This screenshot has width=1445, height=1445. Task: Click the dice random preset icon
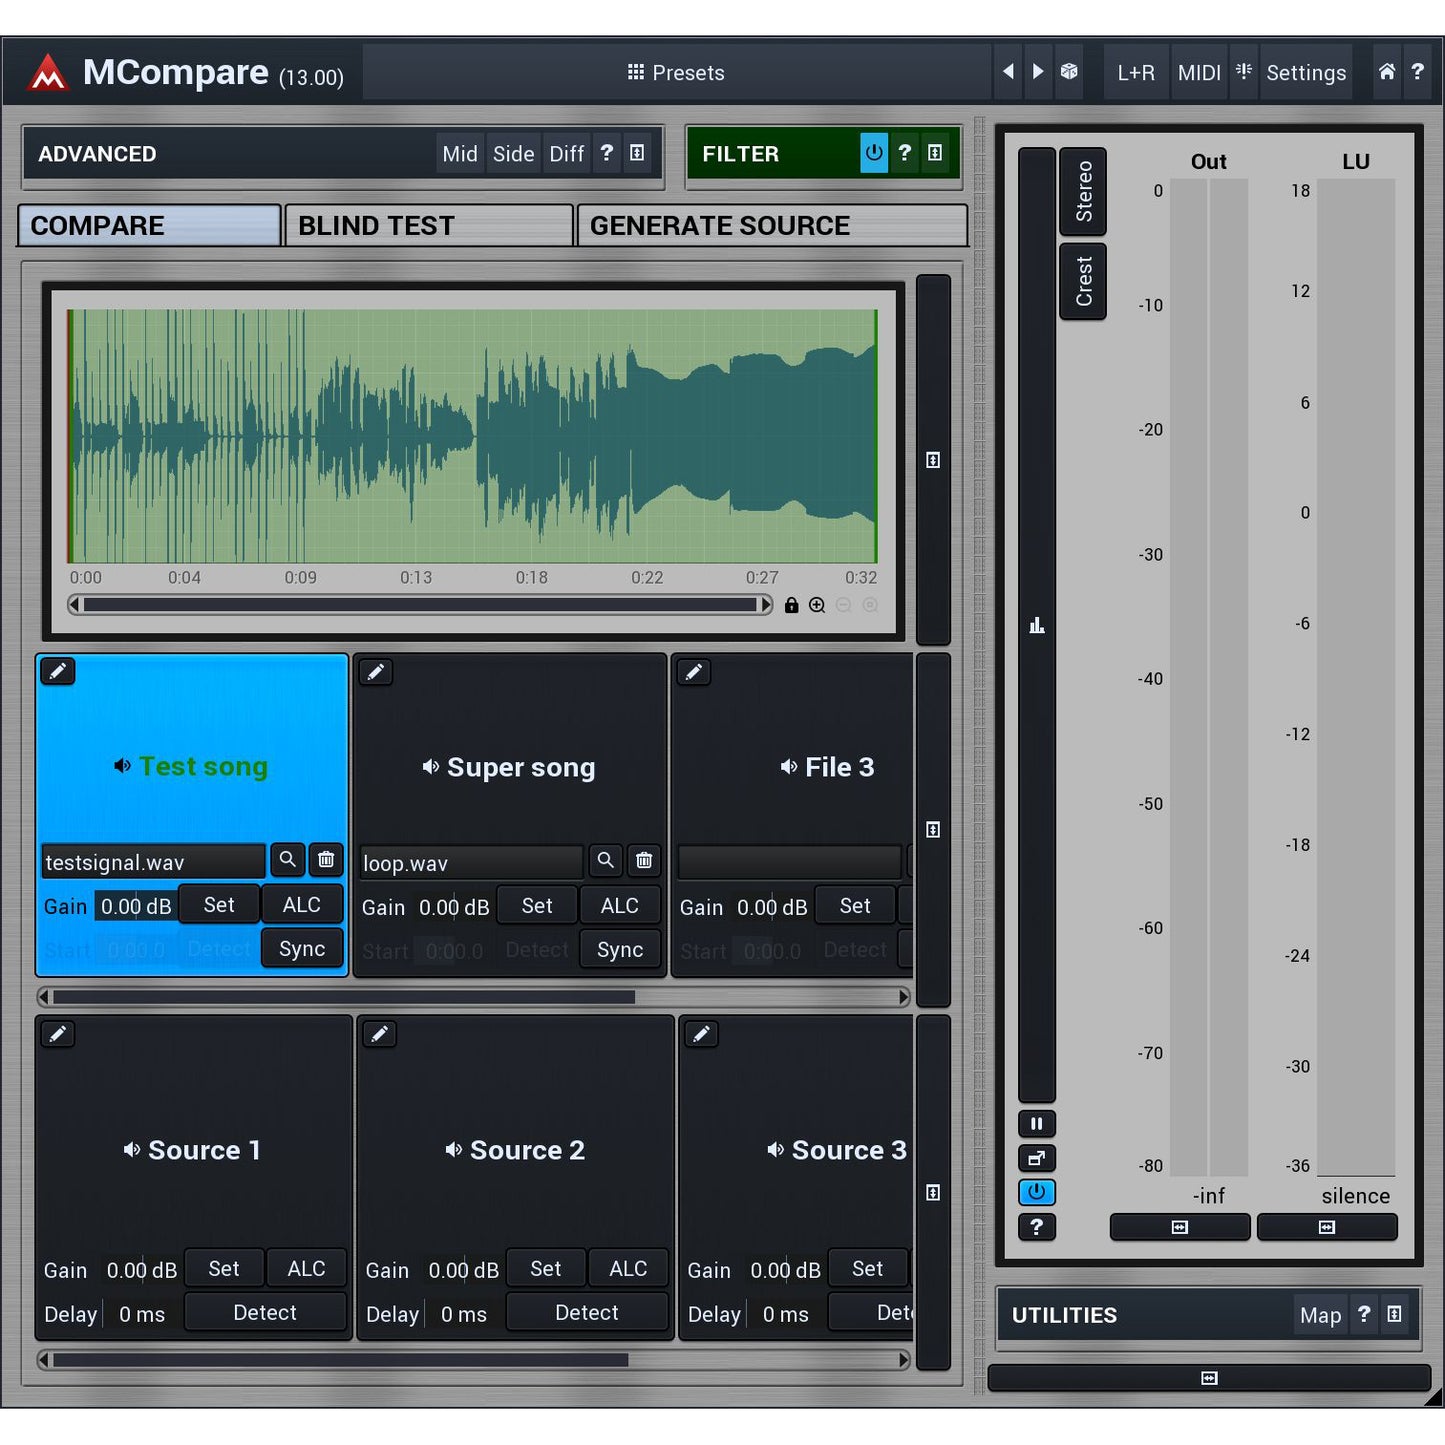(x=1069, y=72)
